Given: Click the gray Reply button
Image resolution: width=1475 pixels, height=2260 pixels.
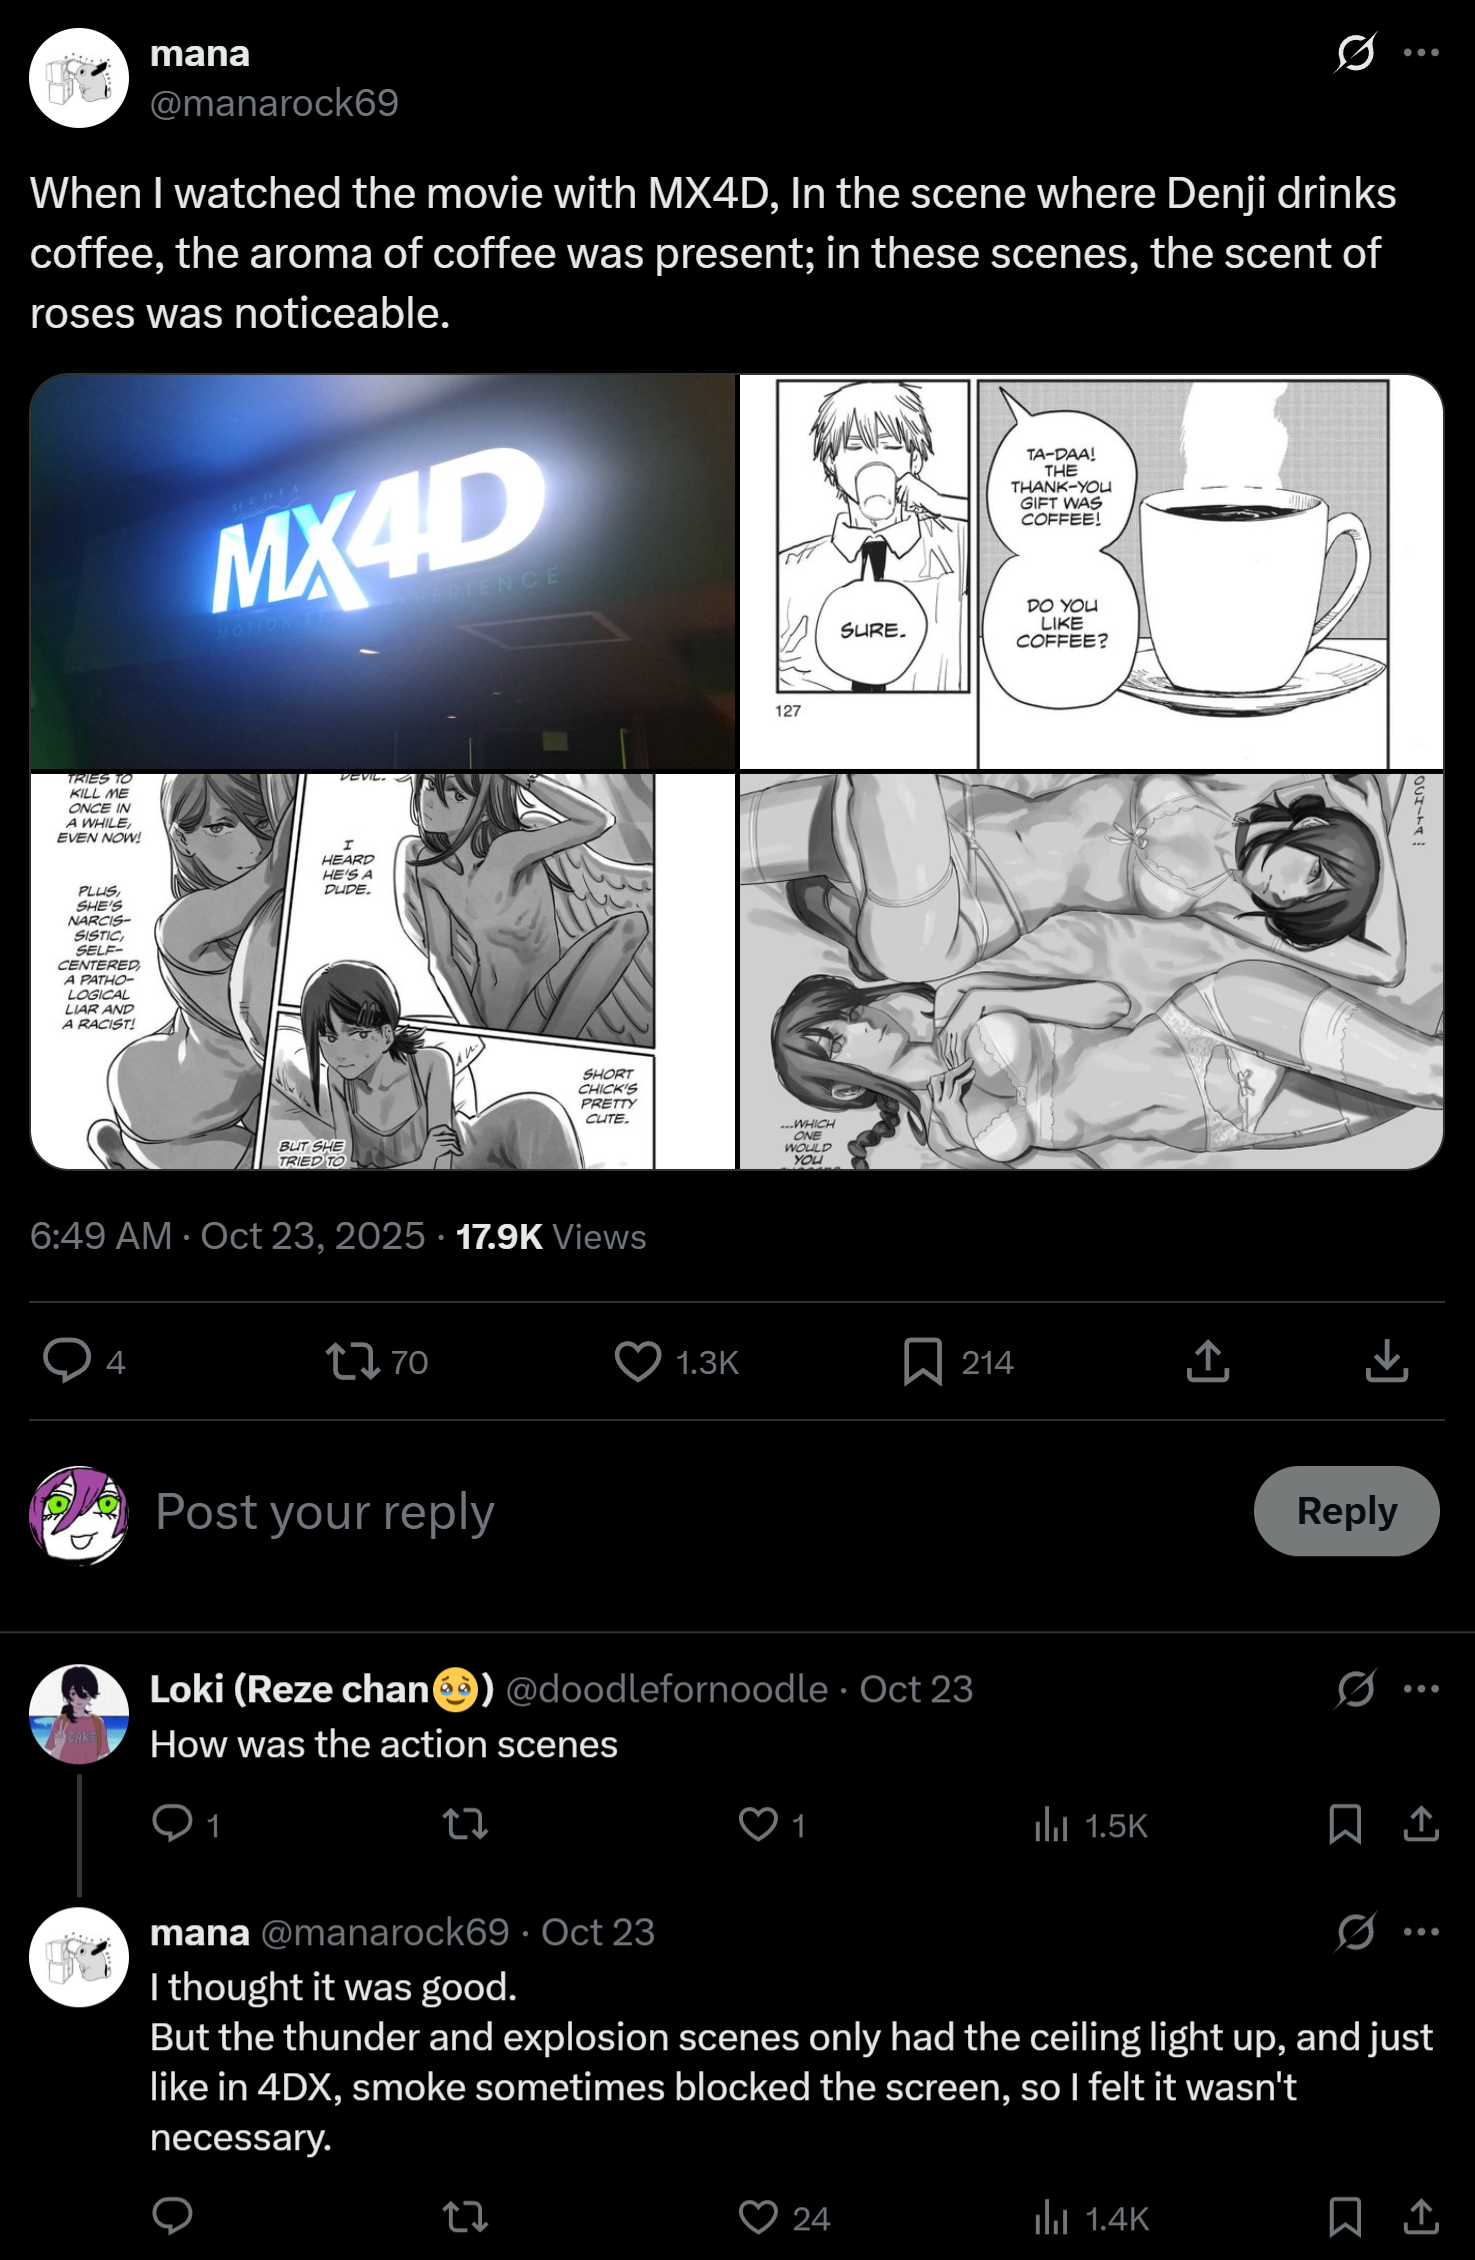Looking at the screenshot, I should coord(1346,1510).
